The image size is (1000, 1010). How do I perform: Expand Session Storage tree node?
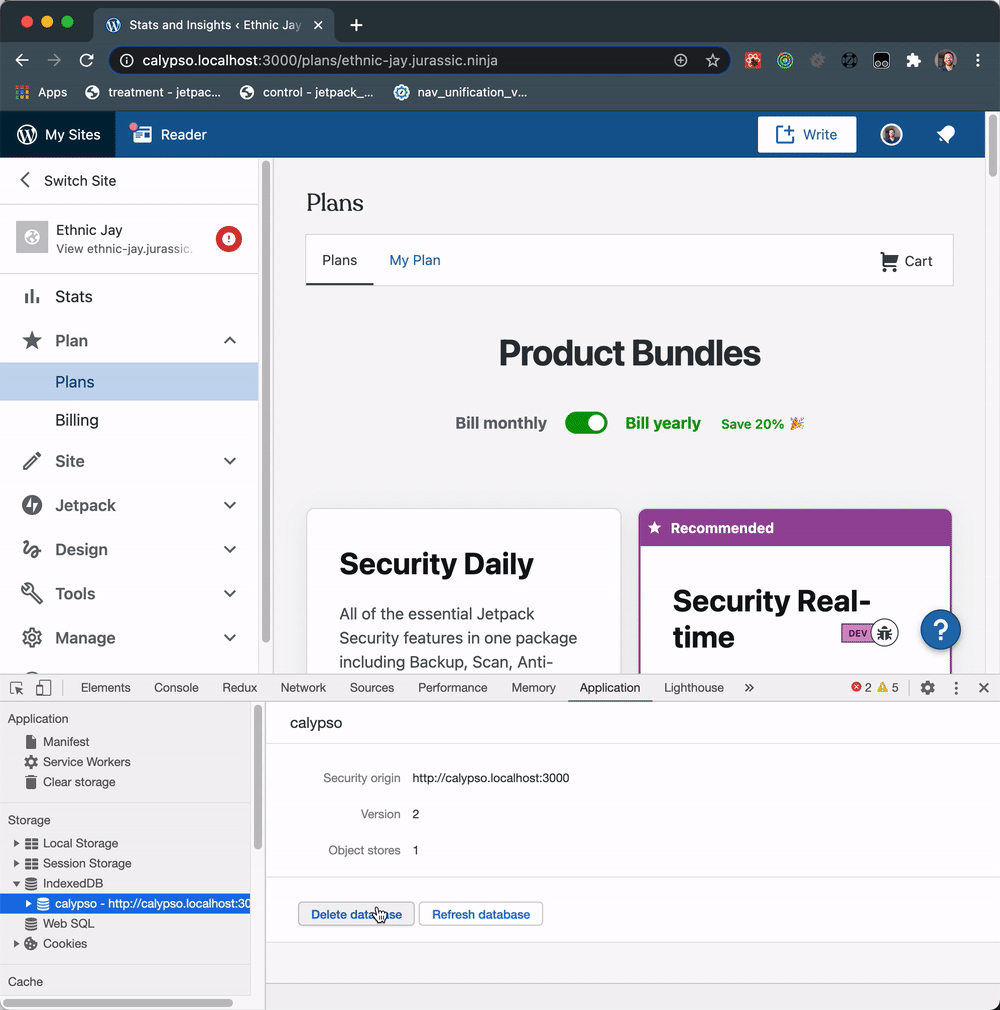pyautogui.click(x=17, y=863)
